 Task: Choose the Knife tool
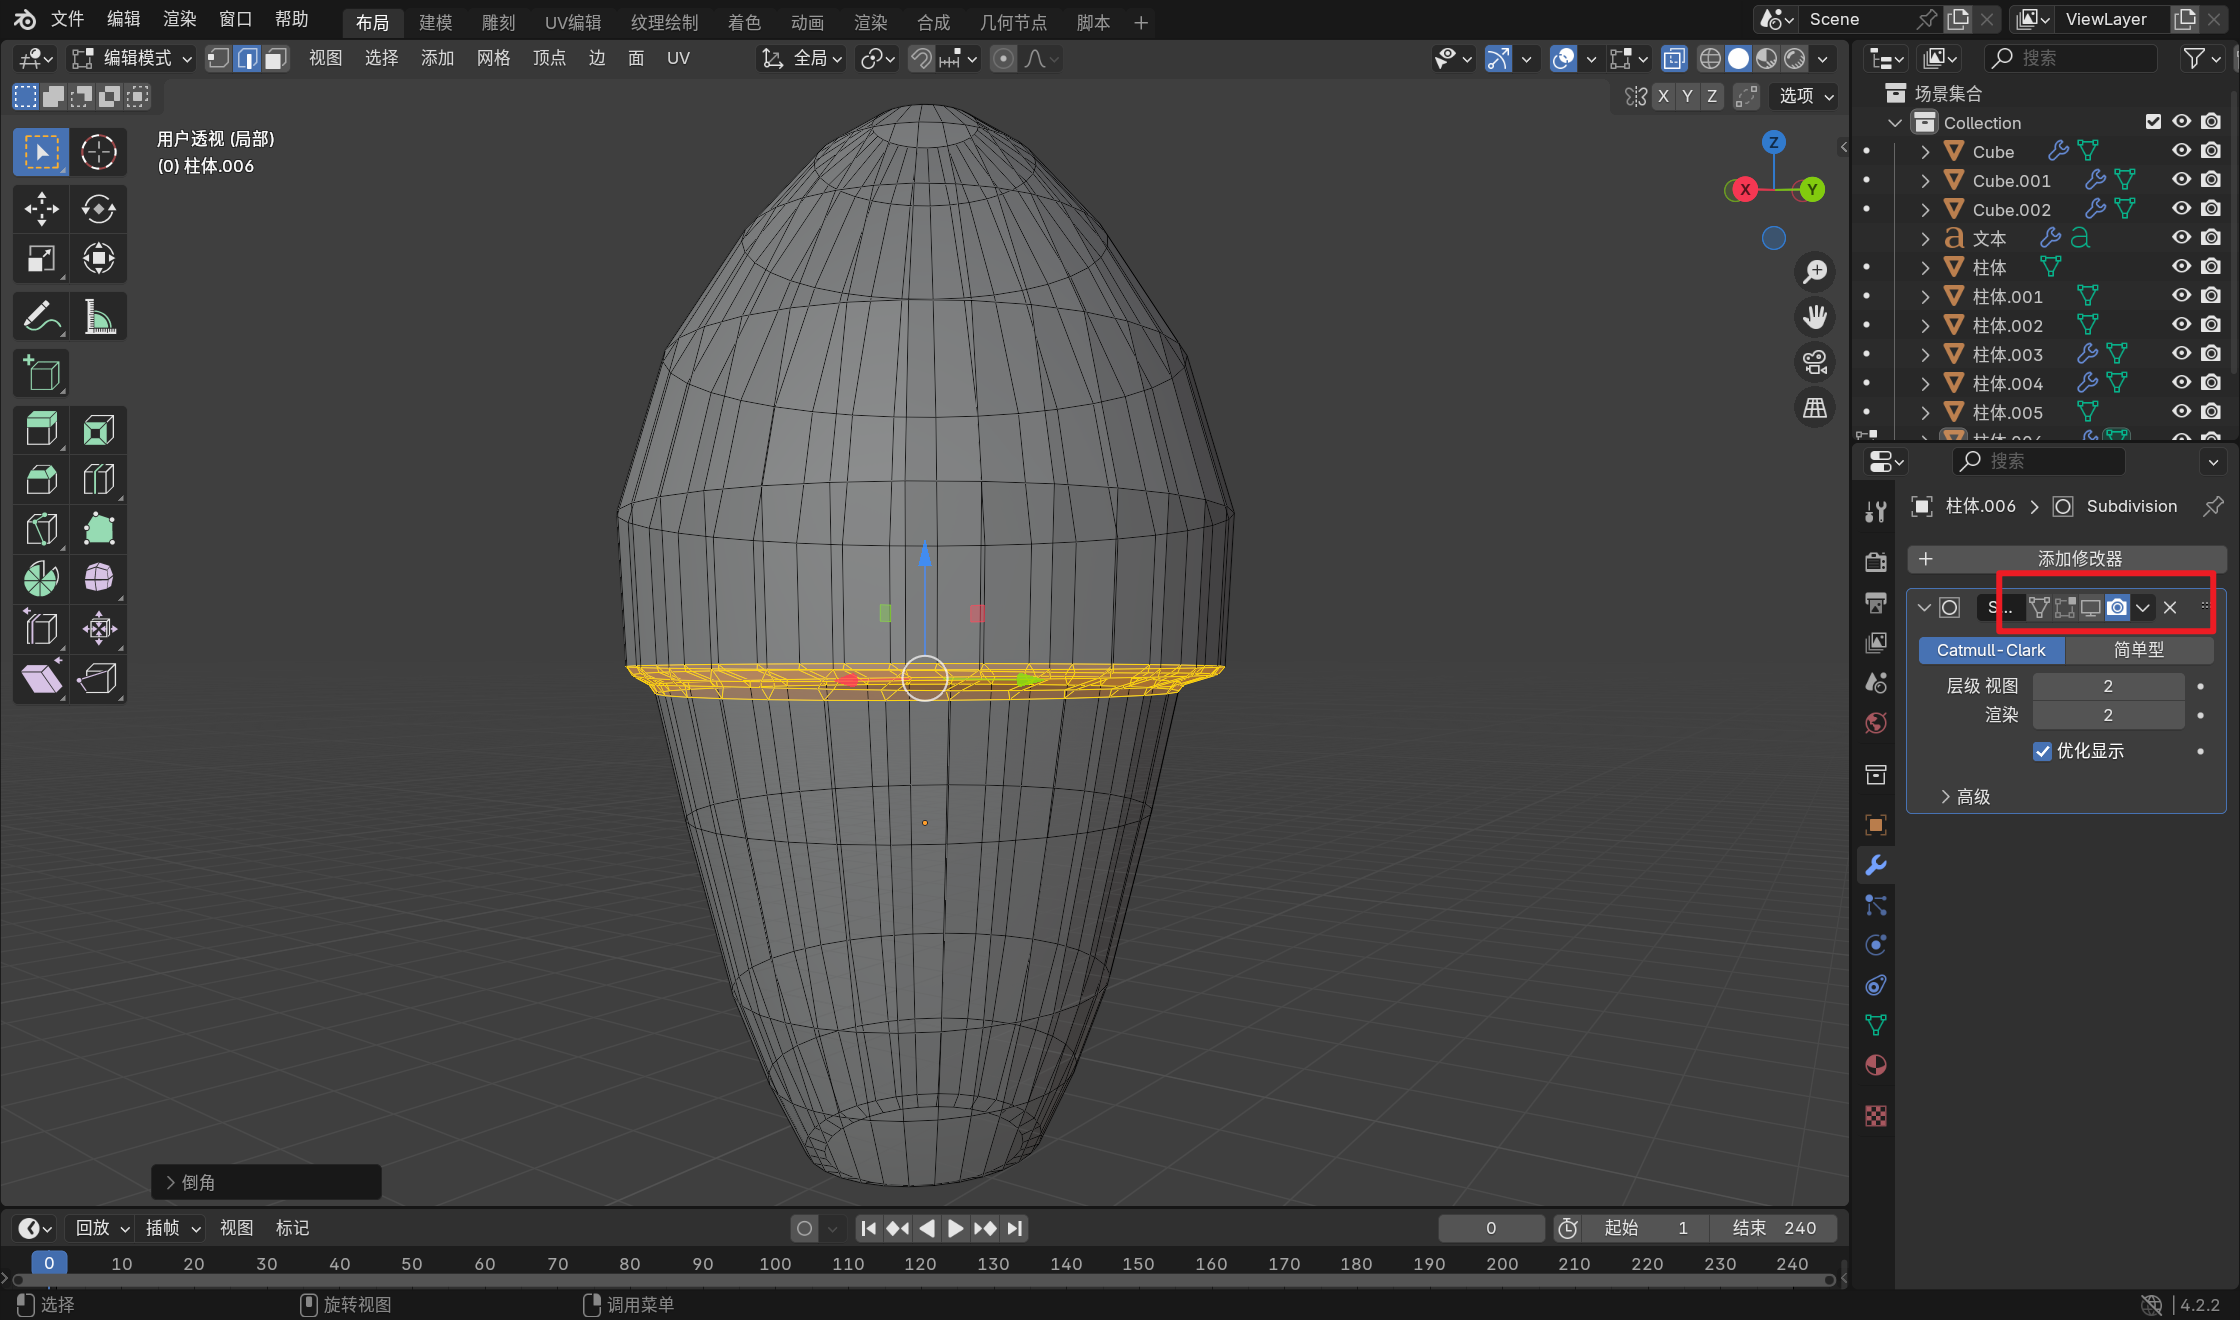40,529
